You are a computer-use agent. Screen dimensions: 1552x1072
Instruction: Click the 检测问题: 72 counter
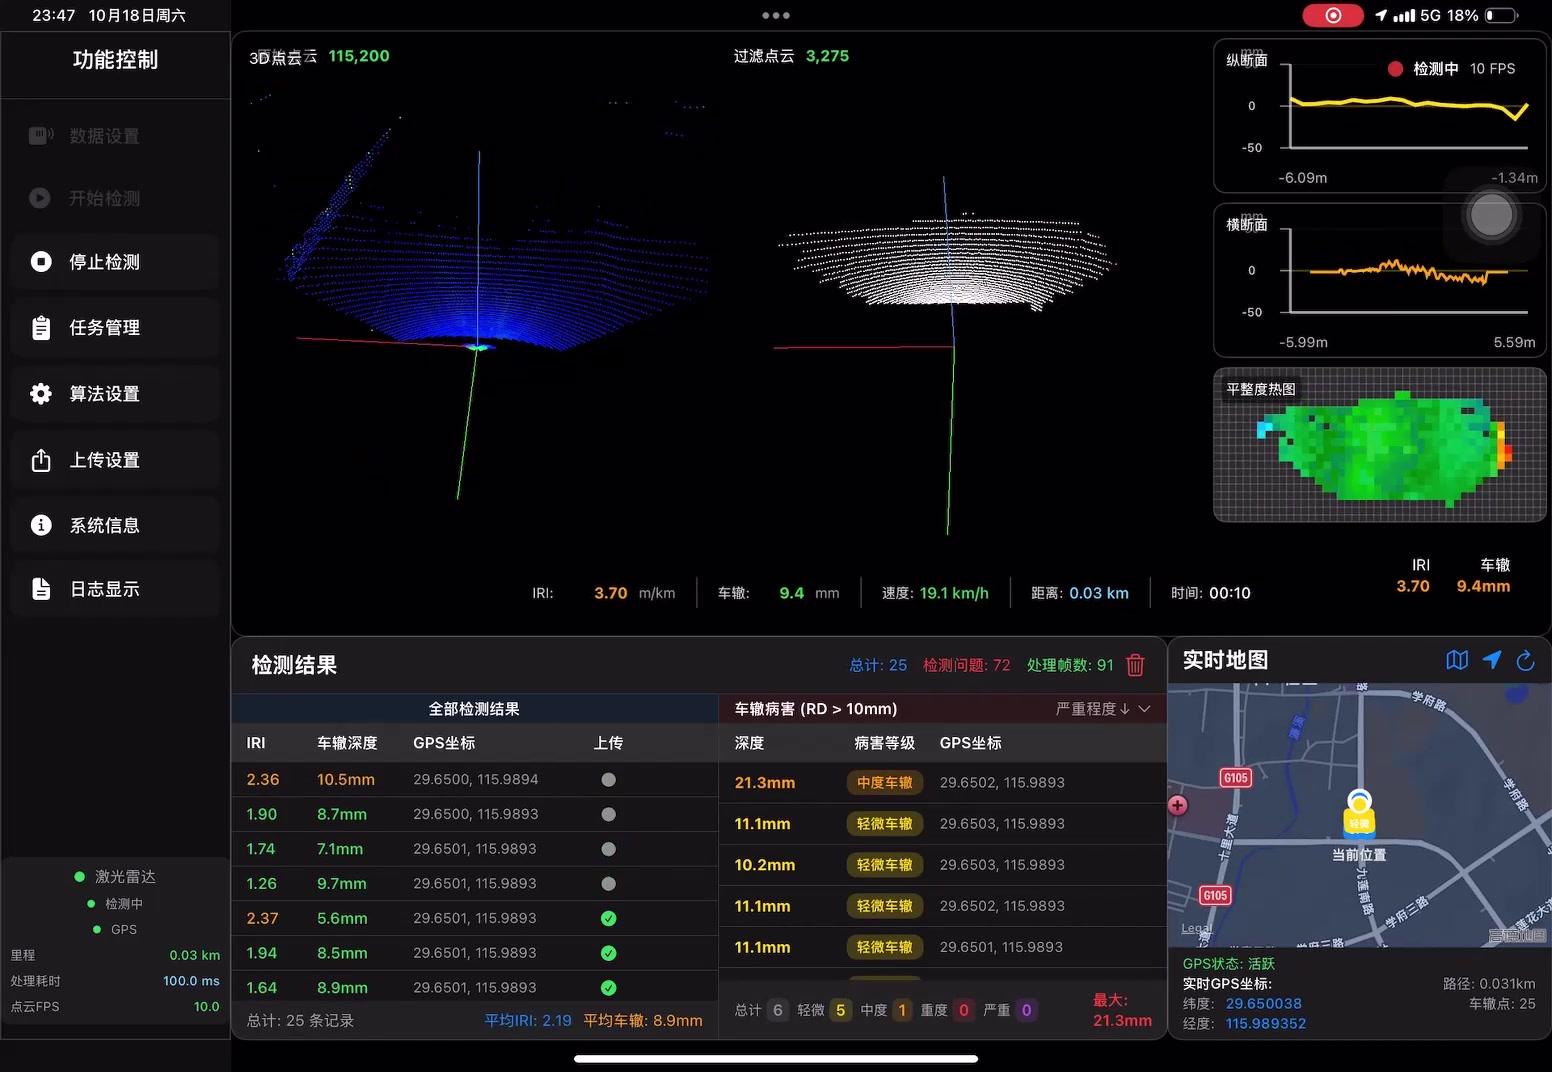(966, 665)
